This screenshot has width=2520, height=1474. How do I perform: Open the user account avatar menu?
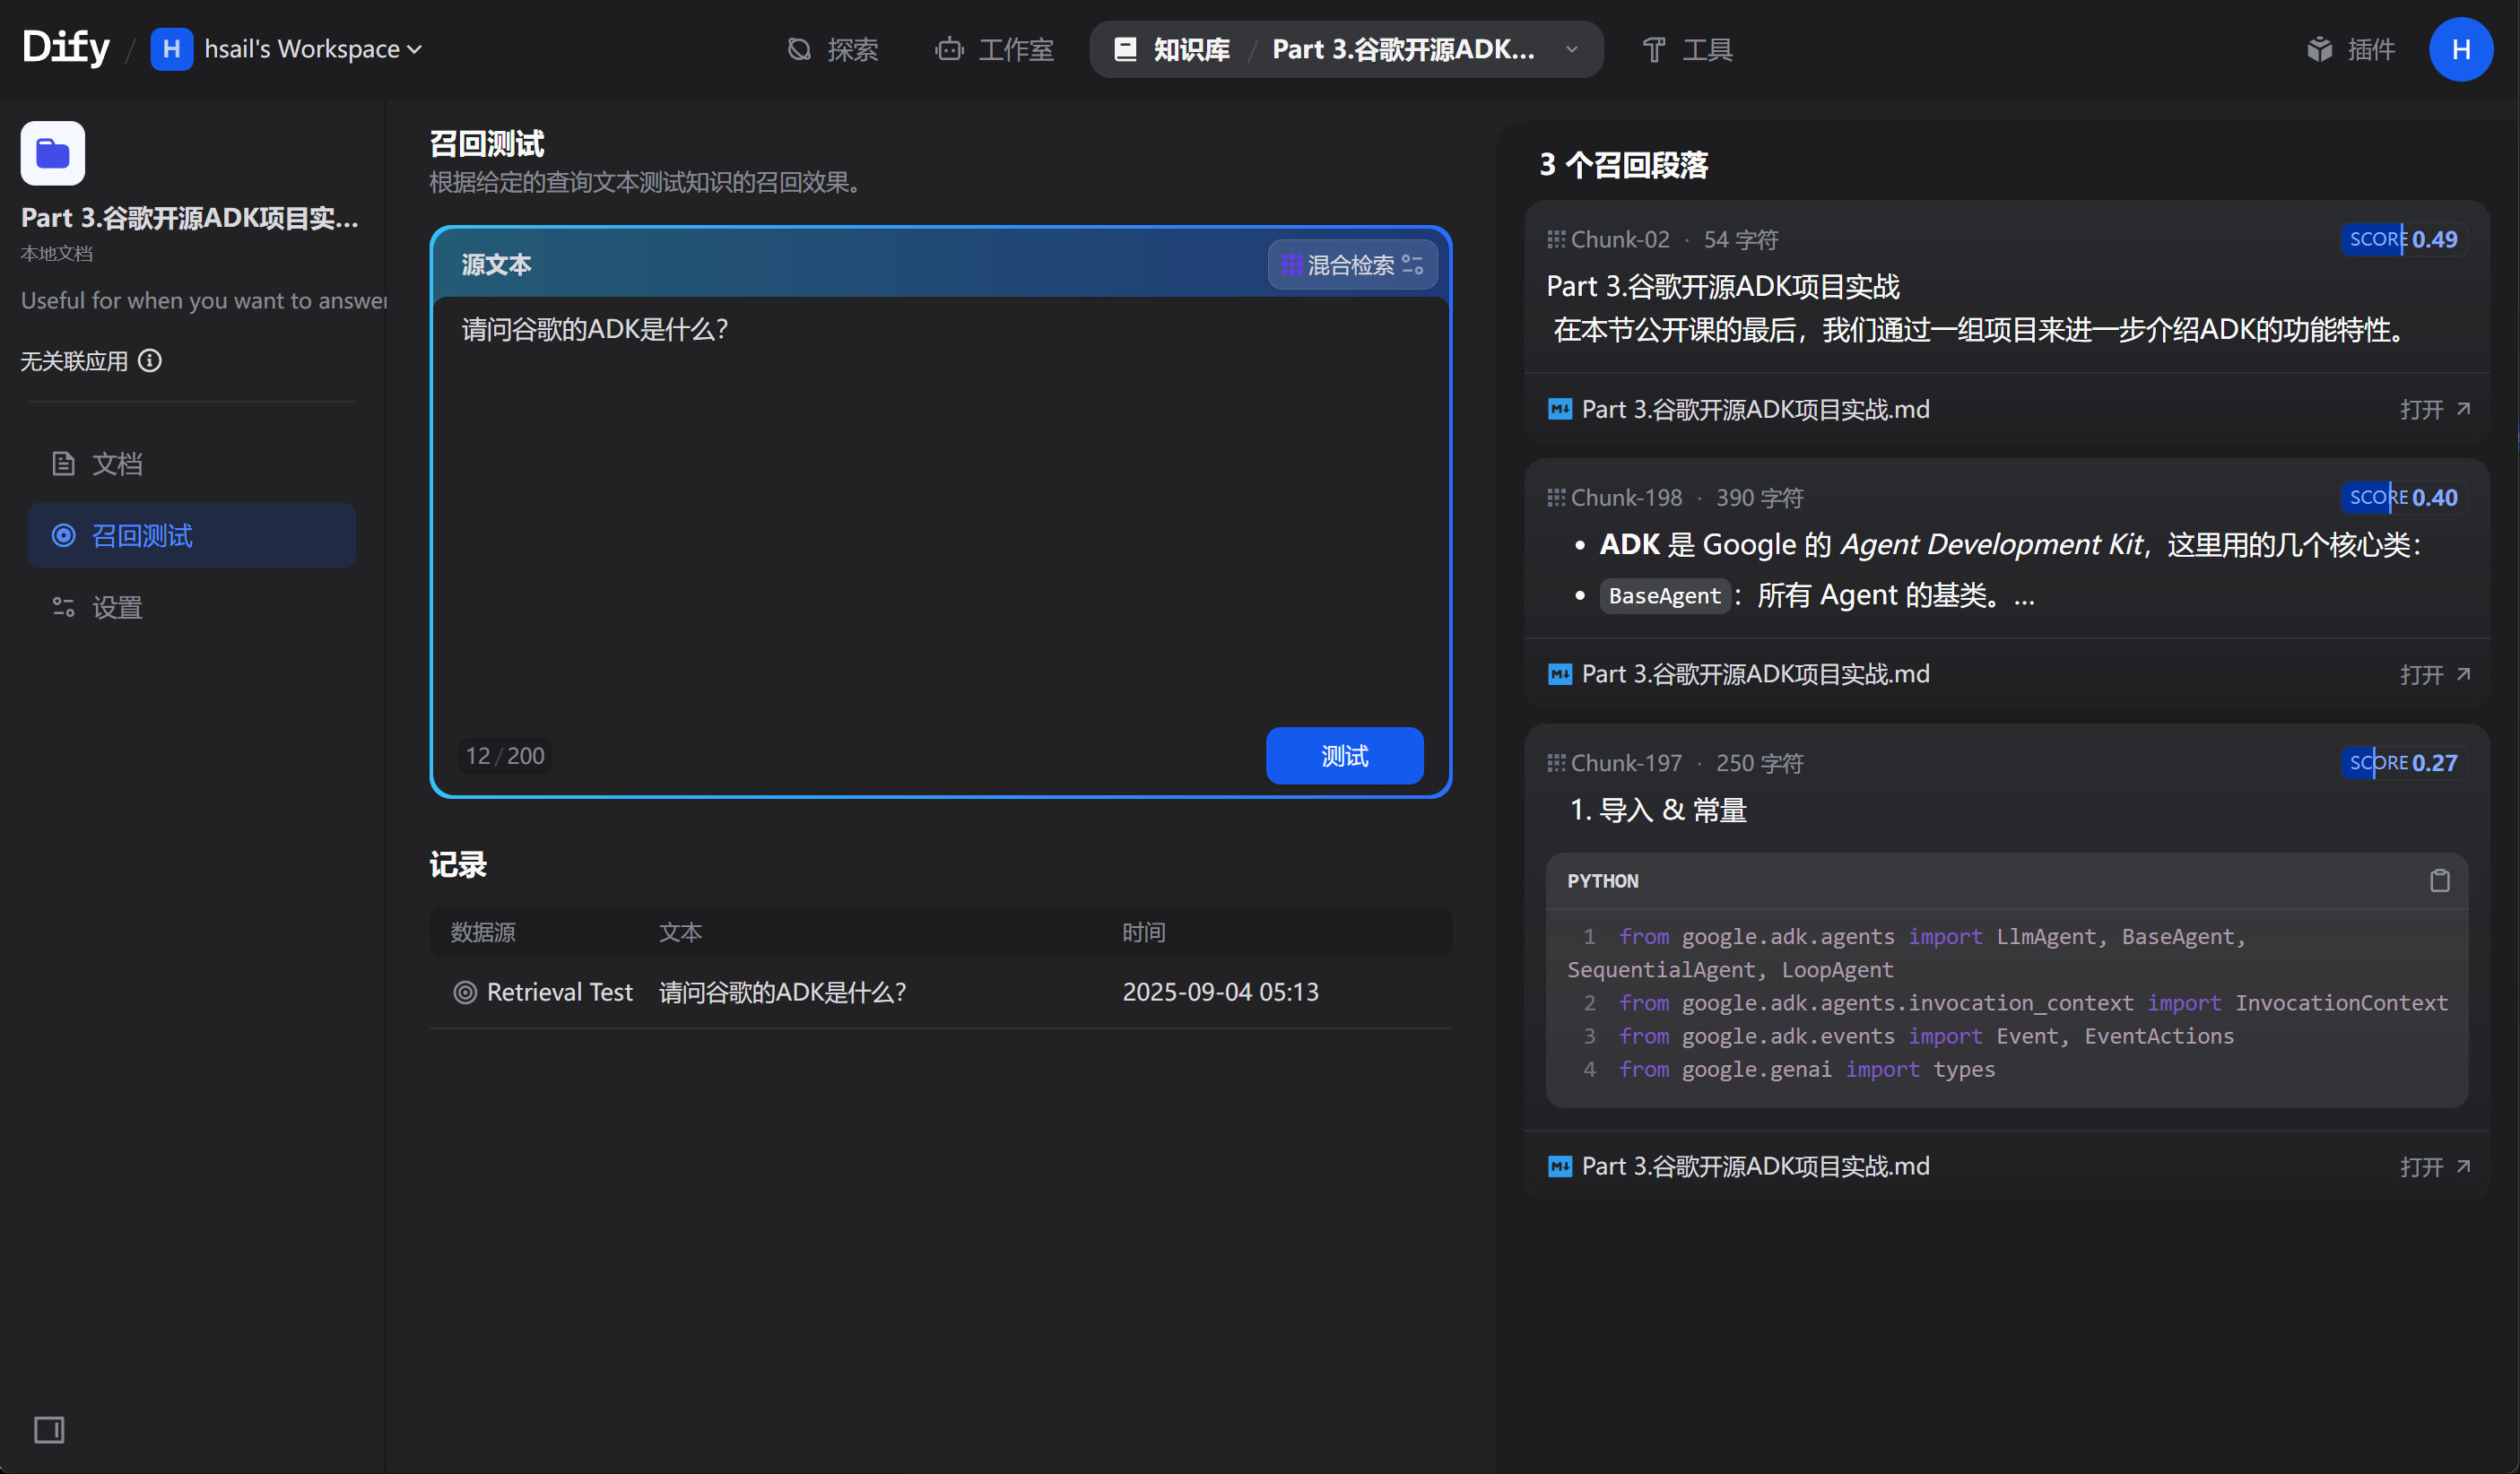(2461, 49)
